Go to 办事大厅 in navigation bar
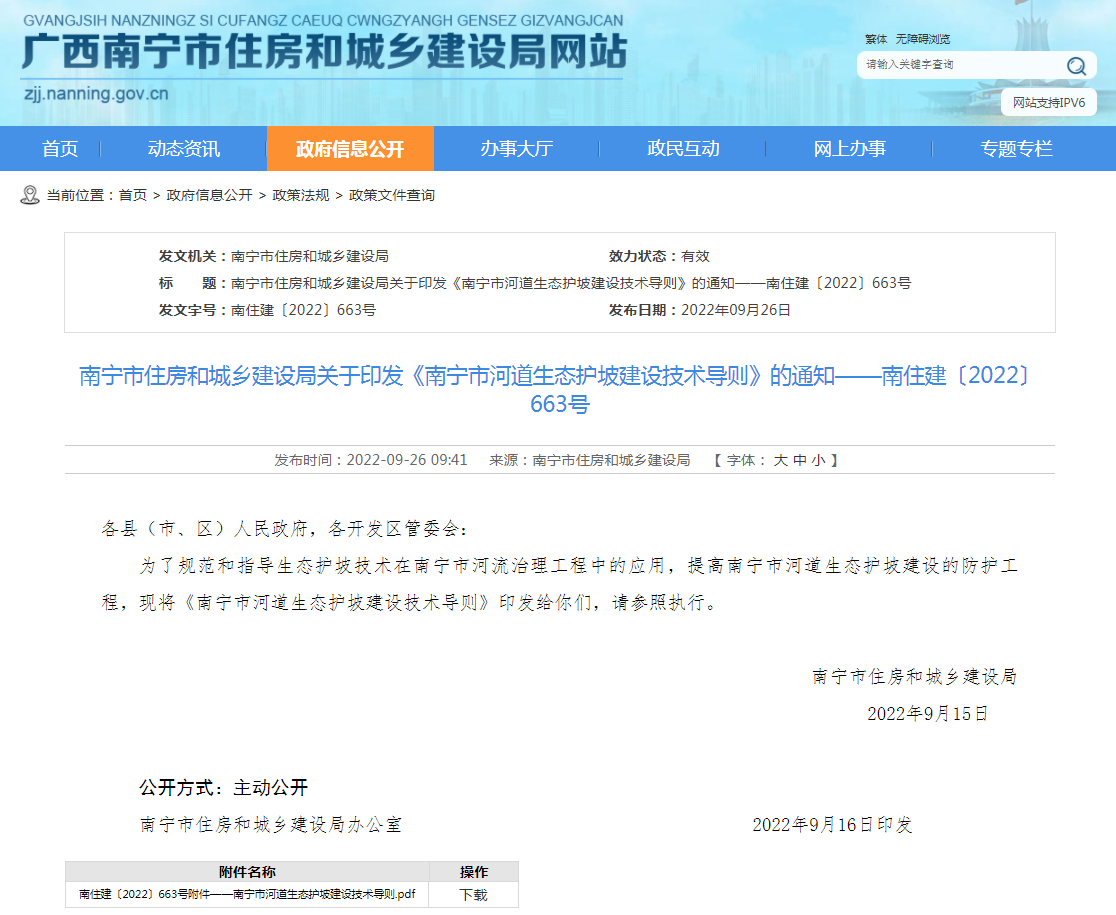The image size is (1116, 915). [x=516, y=149]
